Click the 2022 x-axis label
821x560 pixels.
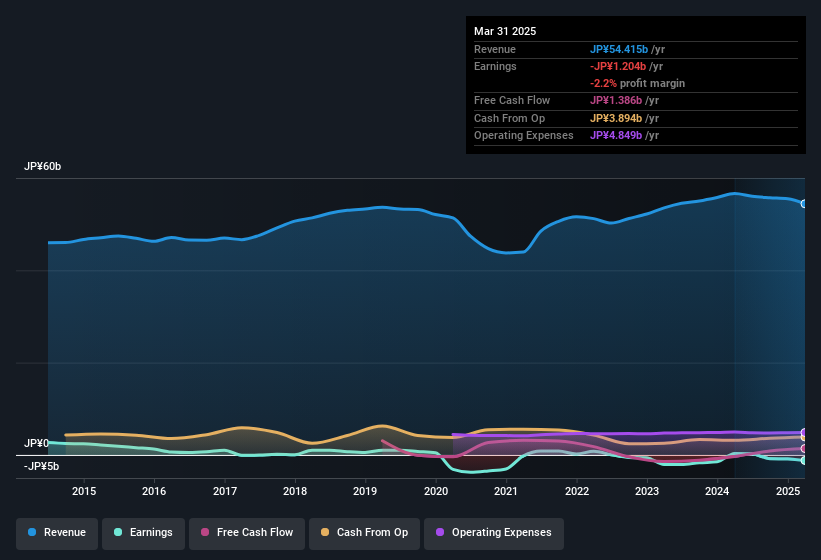pos(576,491)
